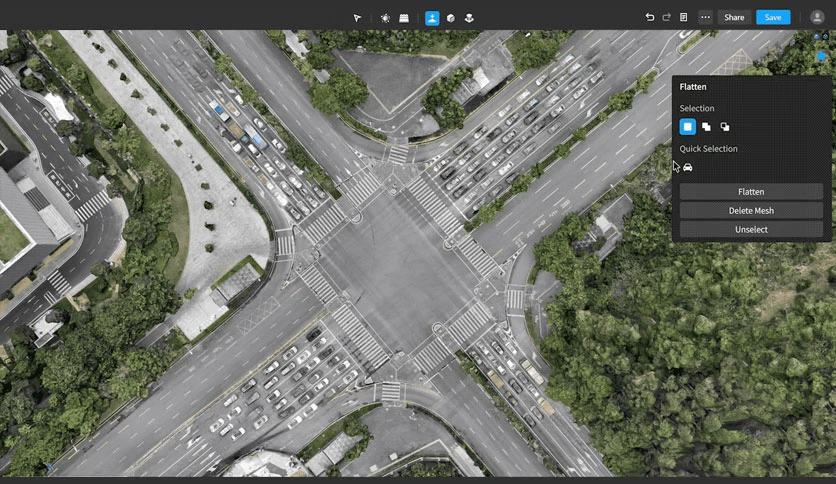Open the user account avatar

(817, 17)
